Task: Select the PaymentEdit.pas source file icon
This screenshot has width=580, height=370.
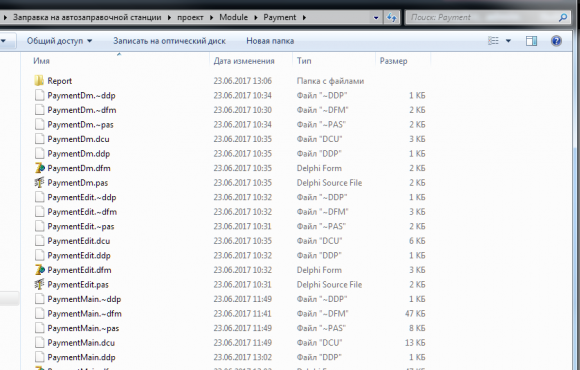Action: (x=39, y=285)
